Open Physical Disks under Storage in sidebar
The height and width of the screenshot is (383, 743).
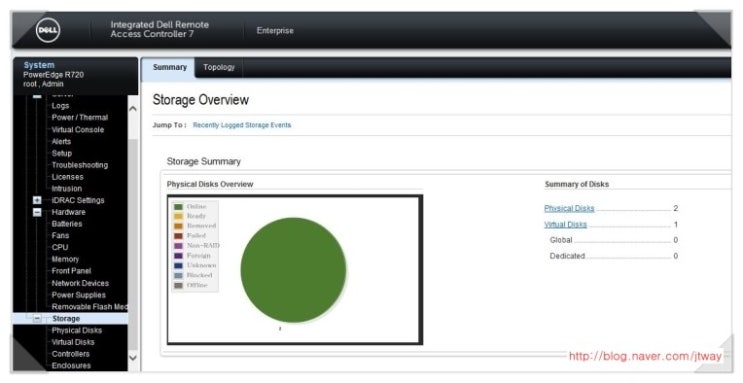pyautogui.click(x=76, y=330)
